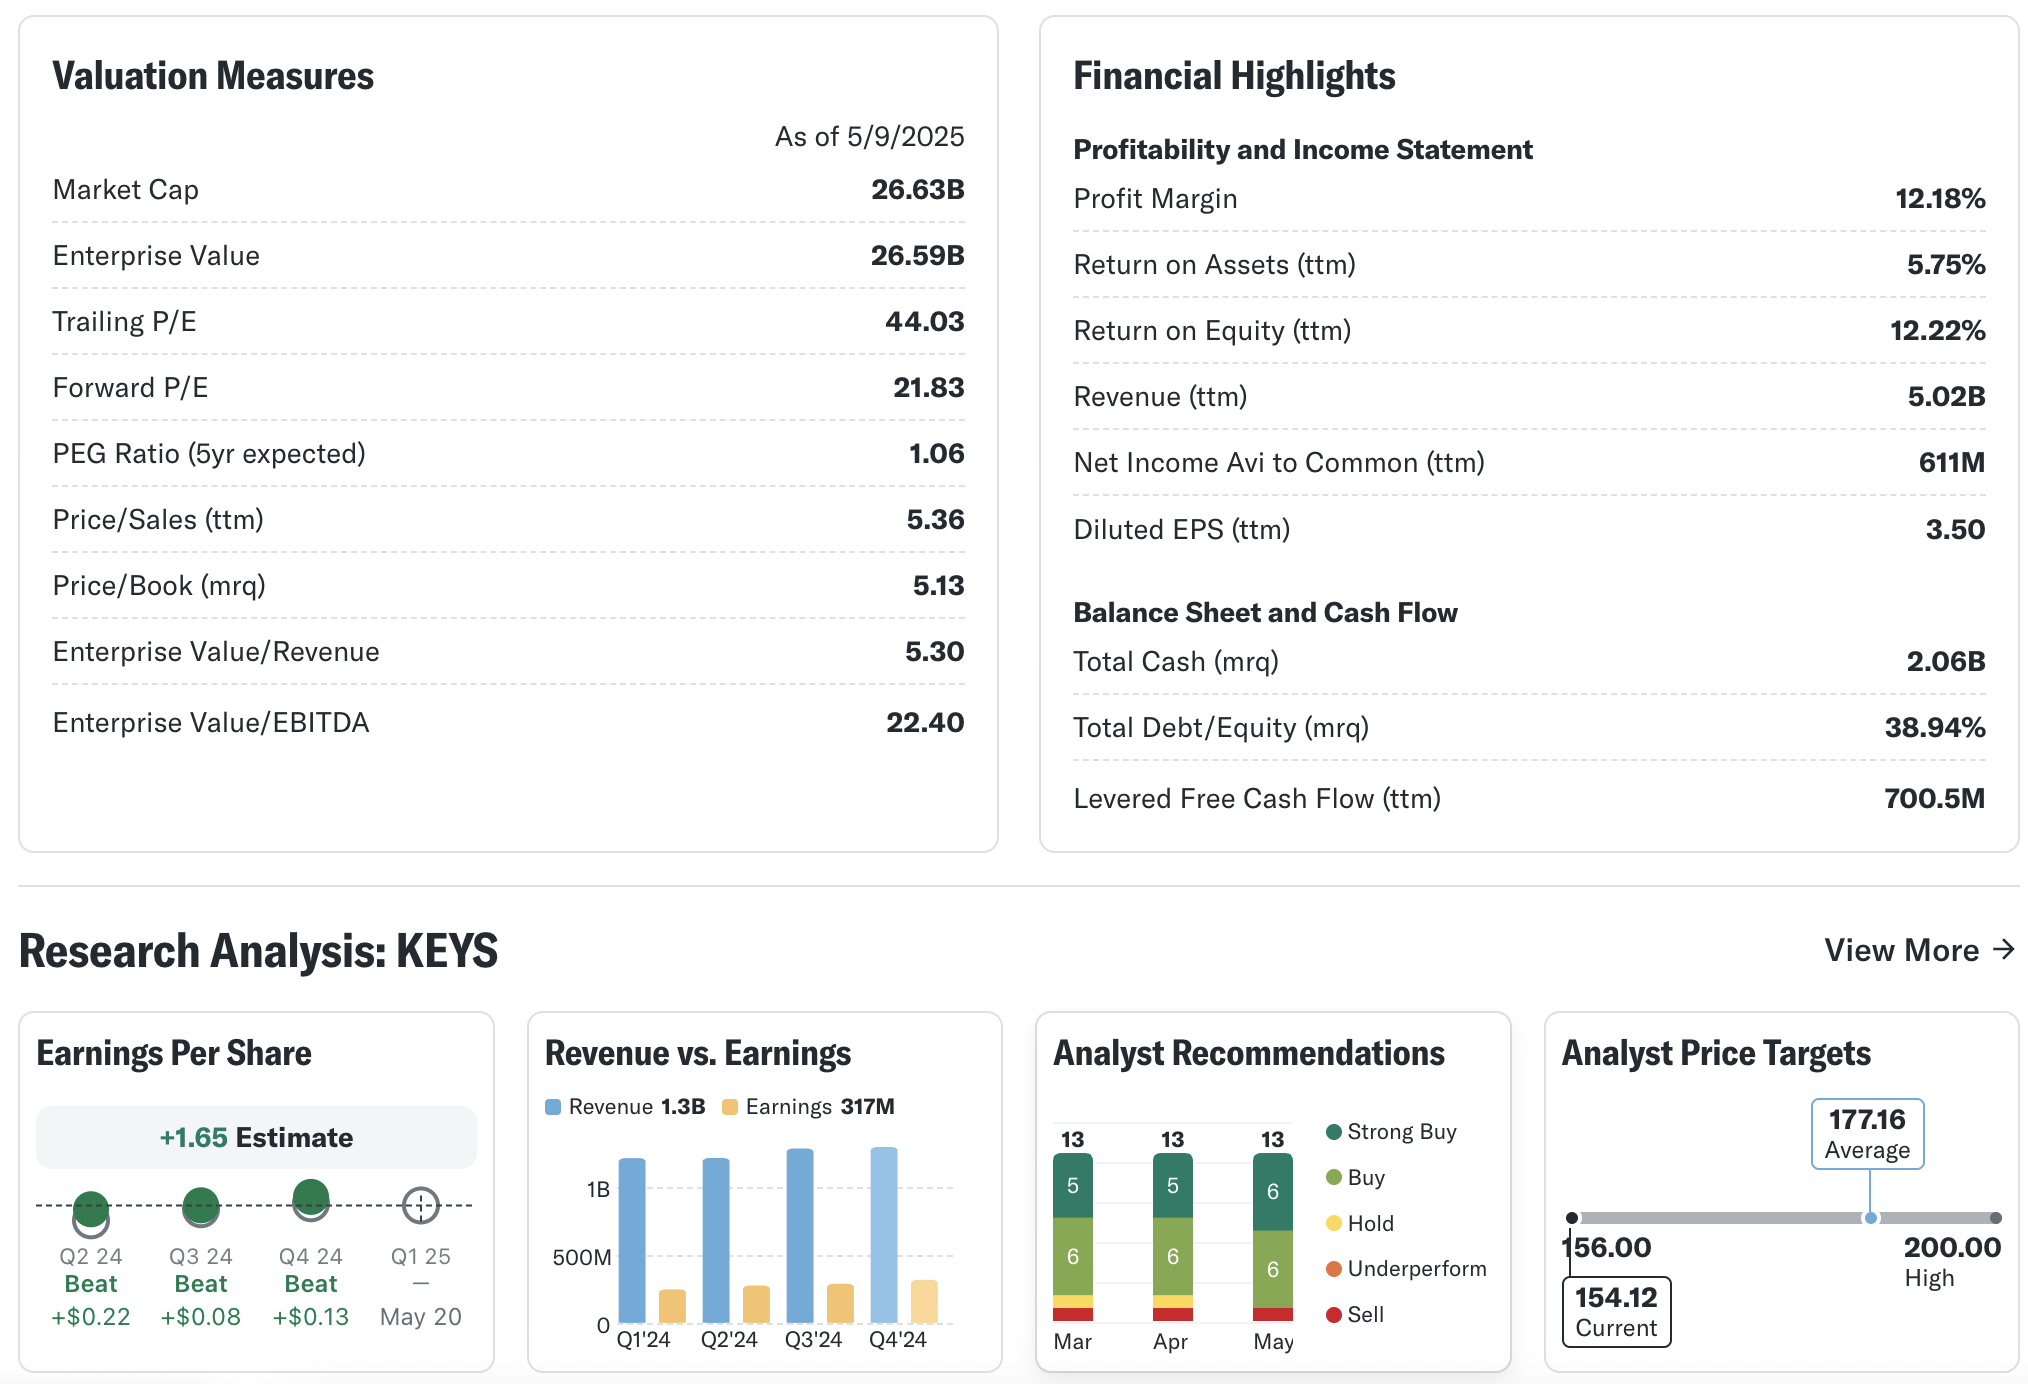The width and height of the screenshot is (2028, 1384).
Task: Click the Q3 24 EPS beat dot
Action: click(x=201, y=1206)
